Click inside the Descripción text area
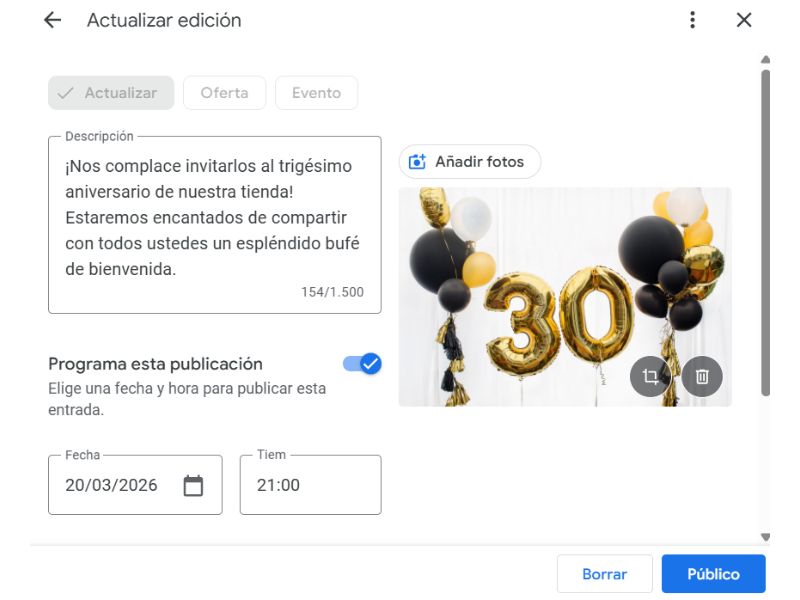This screenshot has width=800, height=600. coord(215,225)
